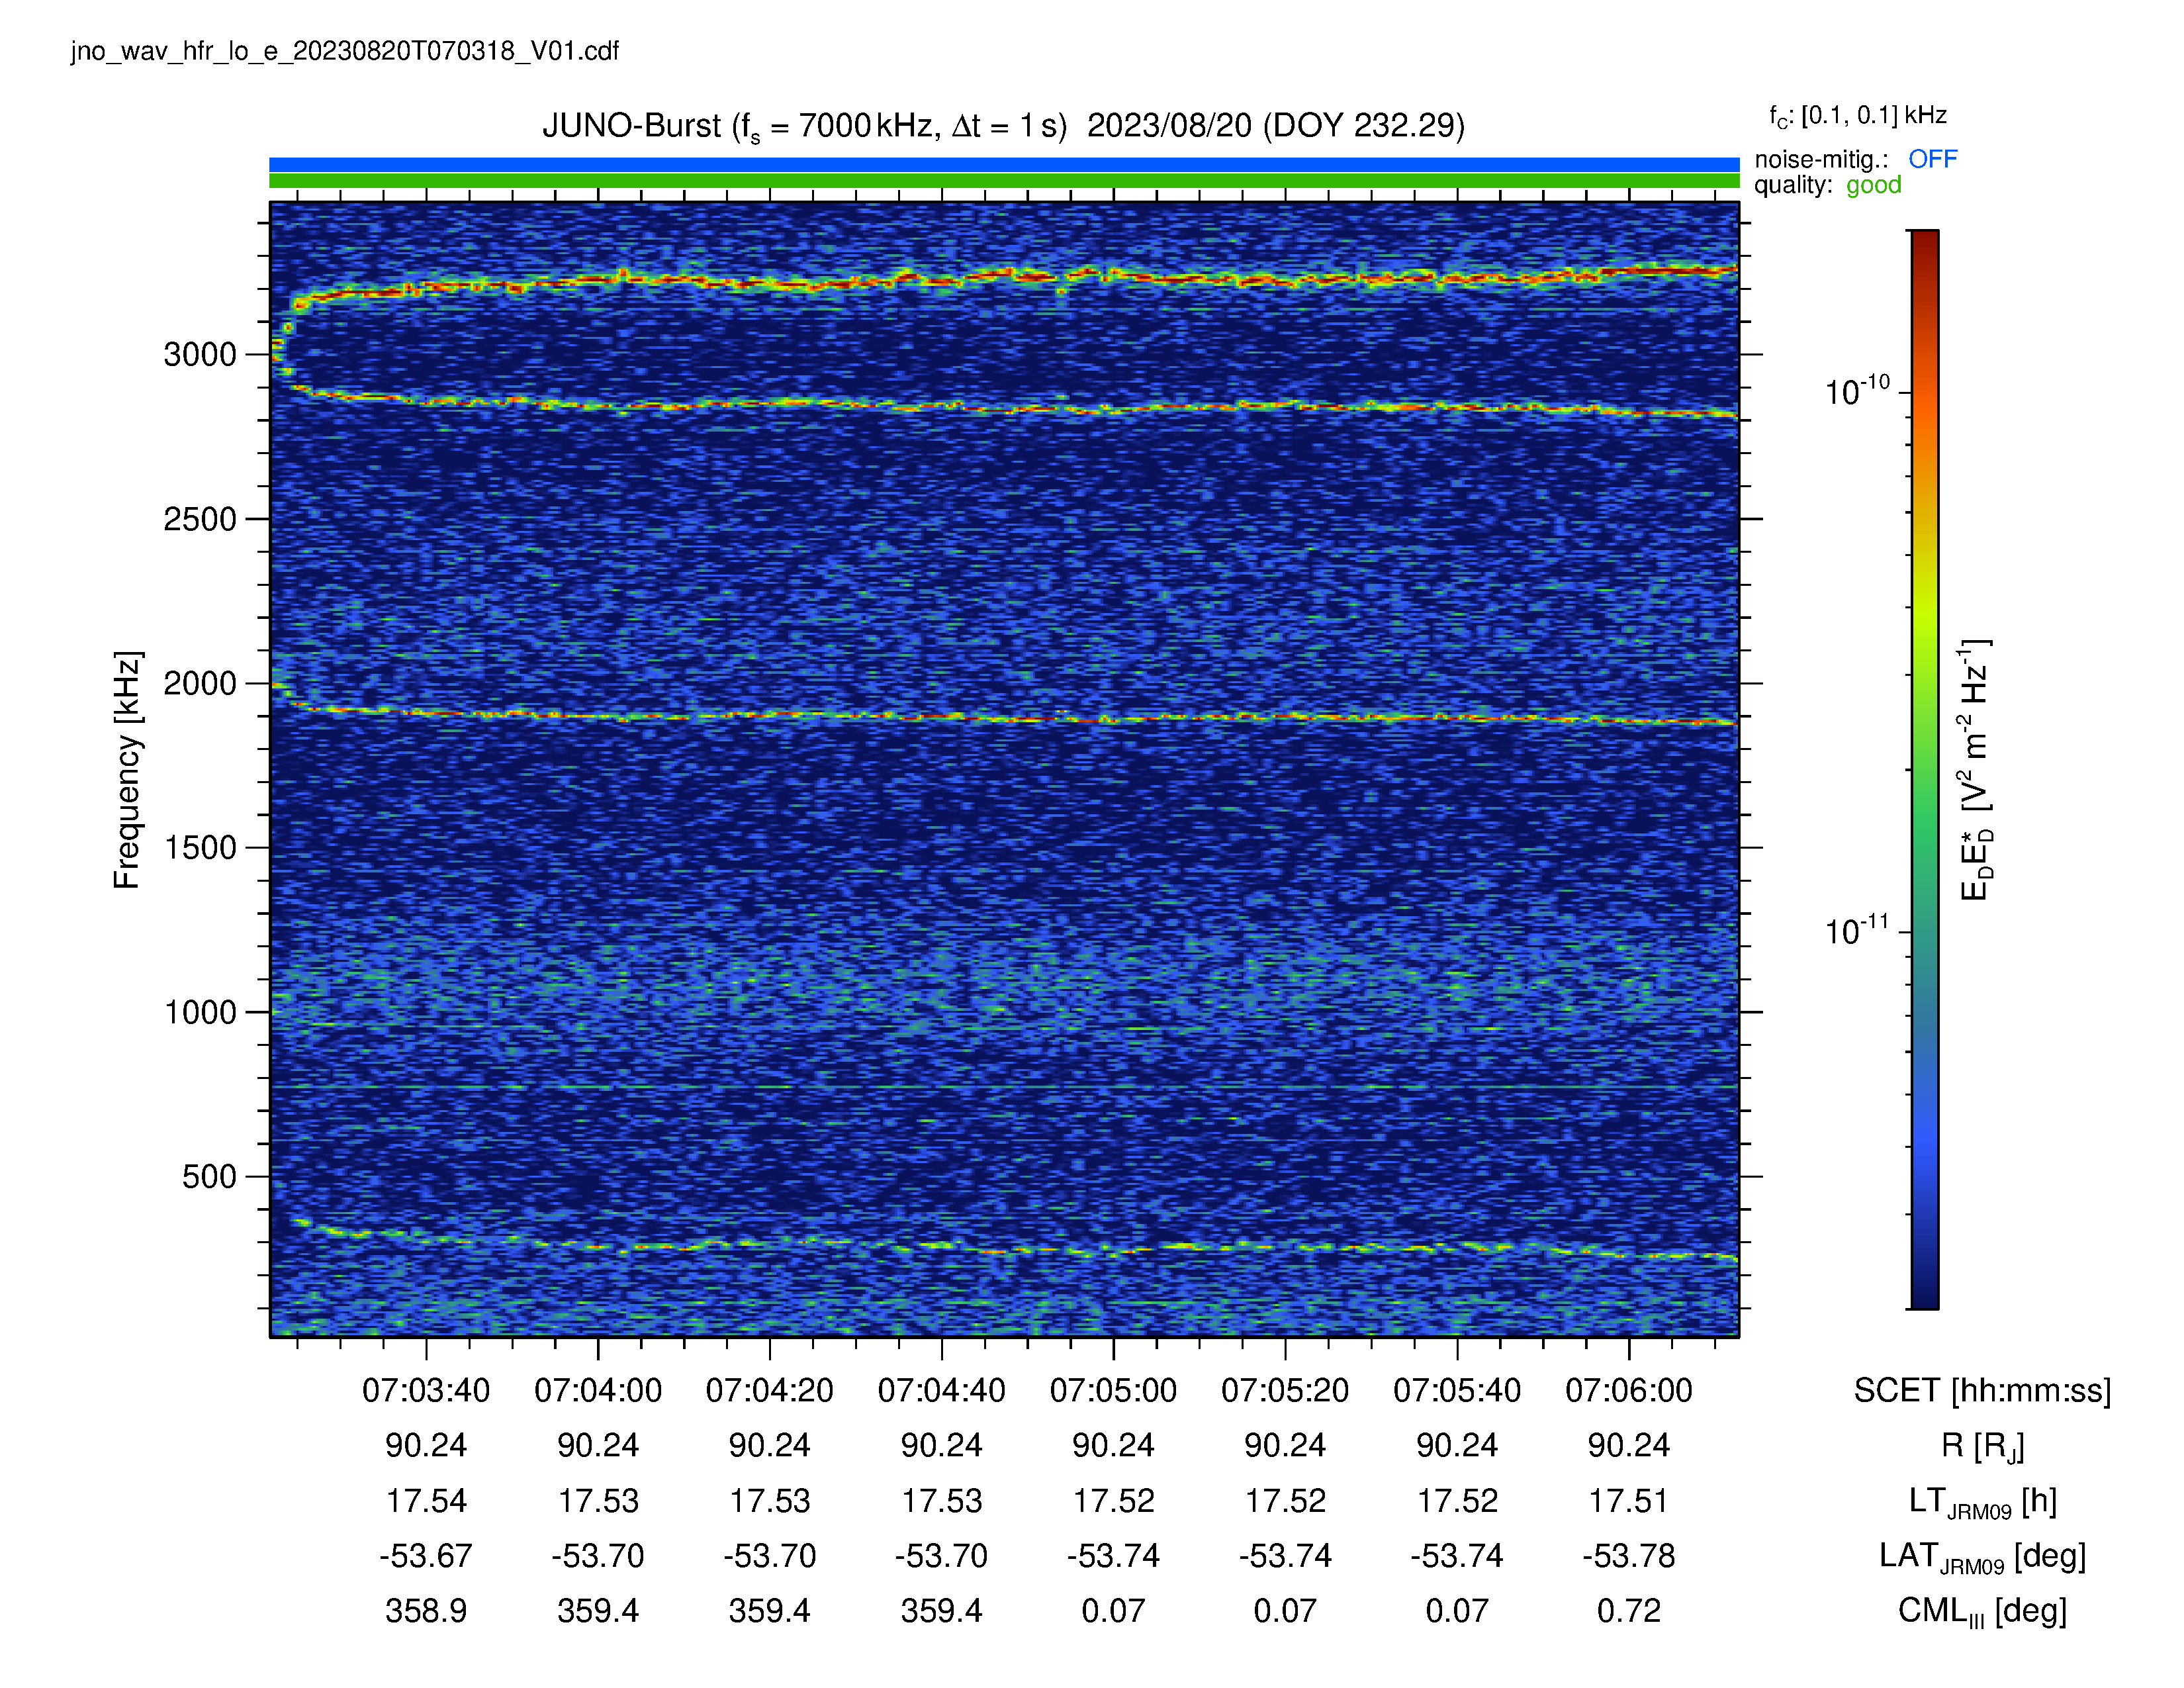Click the 3000 kHz frequency tick label
Image resolution: width=2184 pixels, height=1688 pixels.
(x=200, y=354)
